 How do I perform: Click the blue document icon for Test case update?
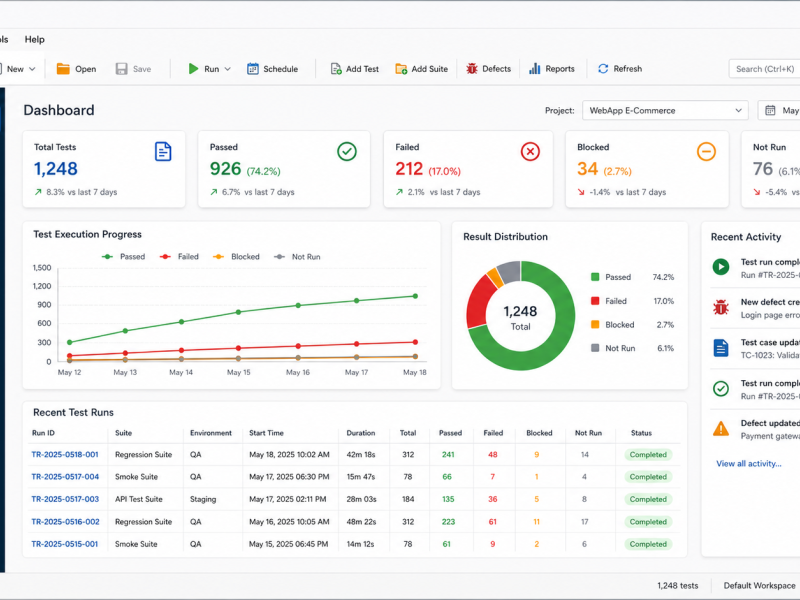(x=720, y=348)
